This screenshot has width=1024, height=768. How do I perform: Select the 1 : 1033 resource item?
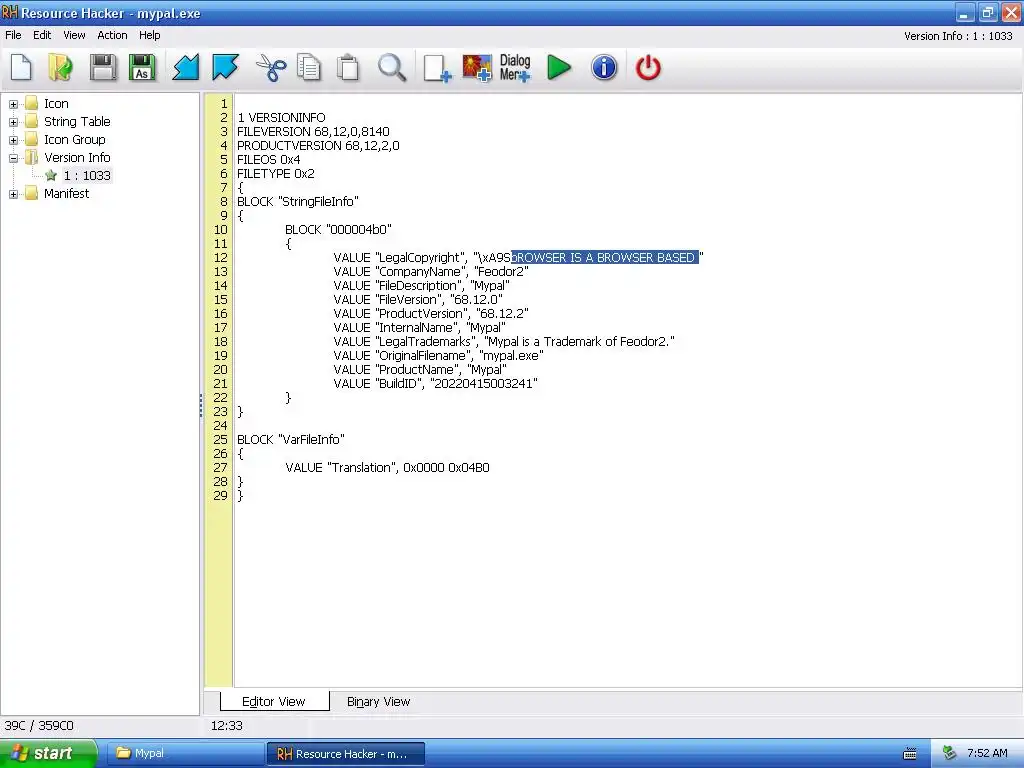click(87, 175)
